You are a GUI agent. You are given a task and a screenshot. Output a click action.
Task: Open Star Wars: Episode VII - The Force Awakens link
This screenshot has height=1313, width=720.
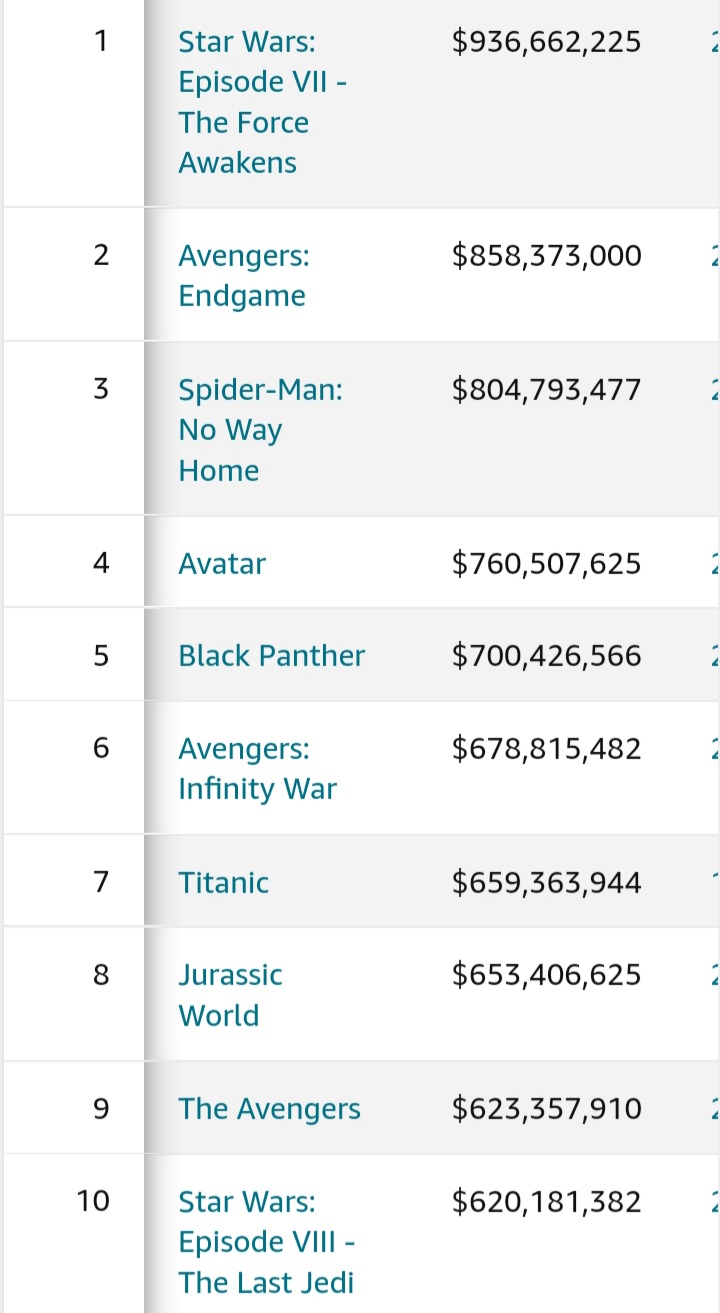(x=244, y=102)
